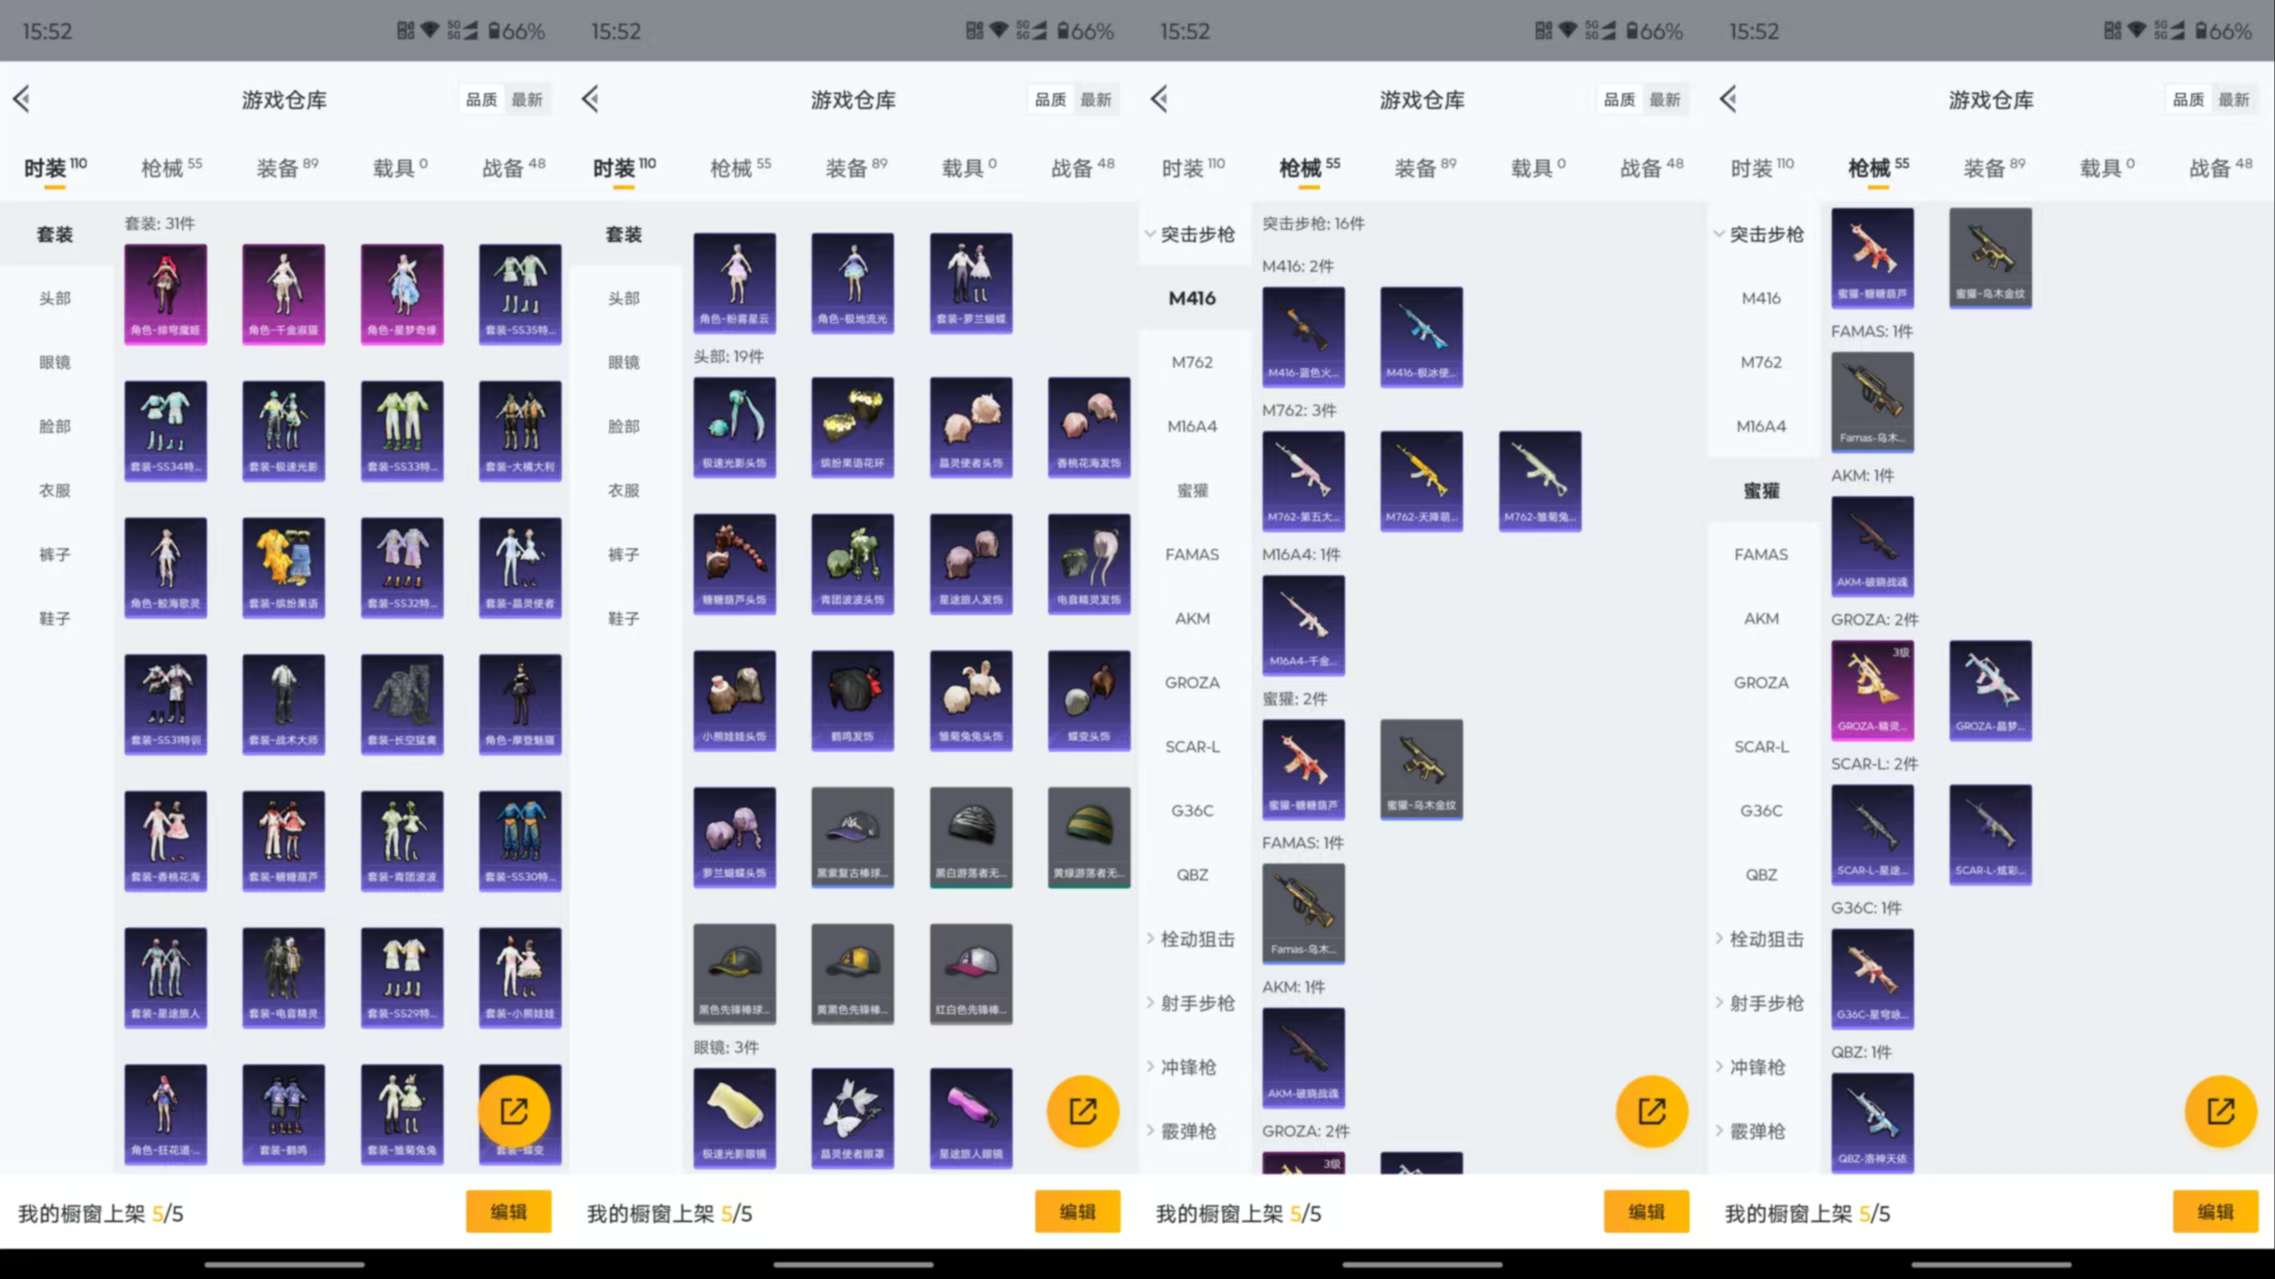Open the M16A4-千金 rifle skin icon

1303,624
